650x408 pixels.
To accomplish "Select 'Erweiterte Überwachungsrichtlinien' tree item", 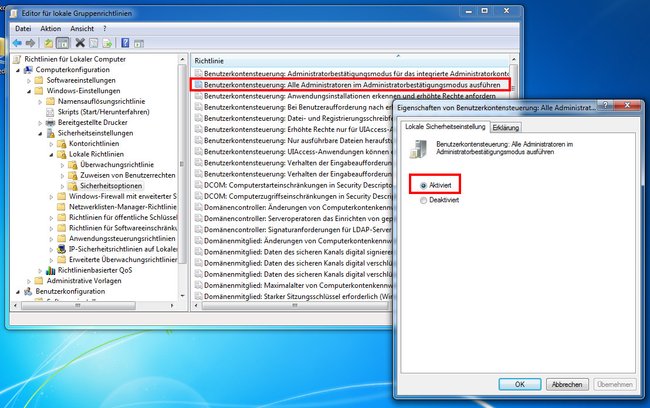I will point(123,260).
